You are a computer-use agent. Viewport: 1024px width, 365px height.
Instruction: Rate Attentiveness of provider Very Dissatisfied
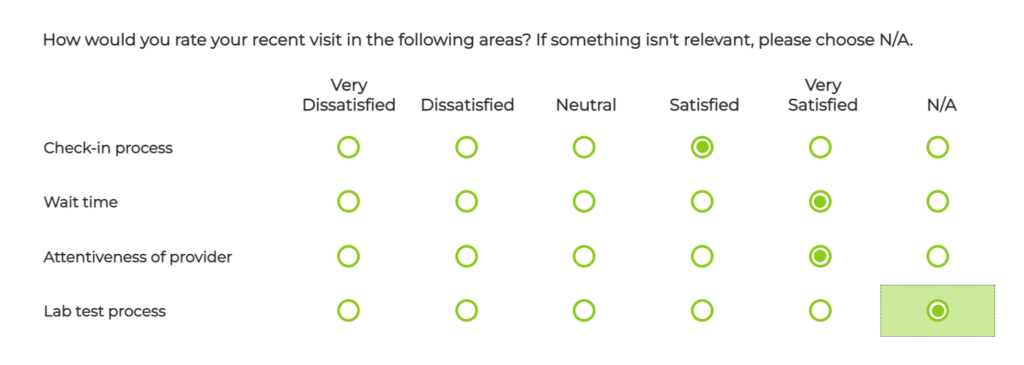(349, 257)
